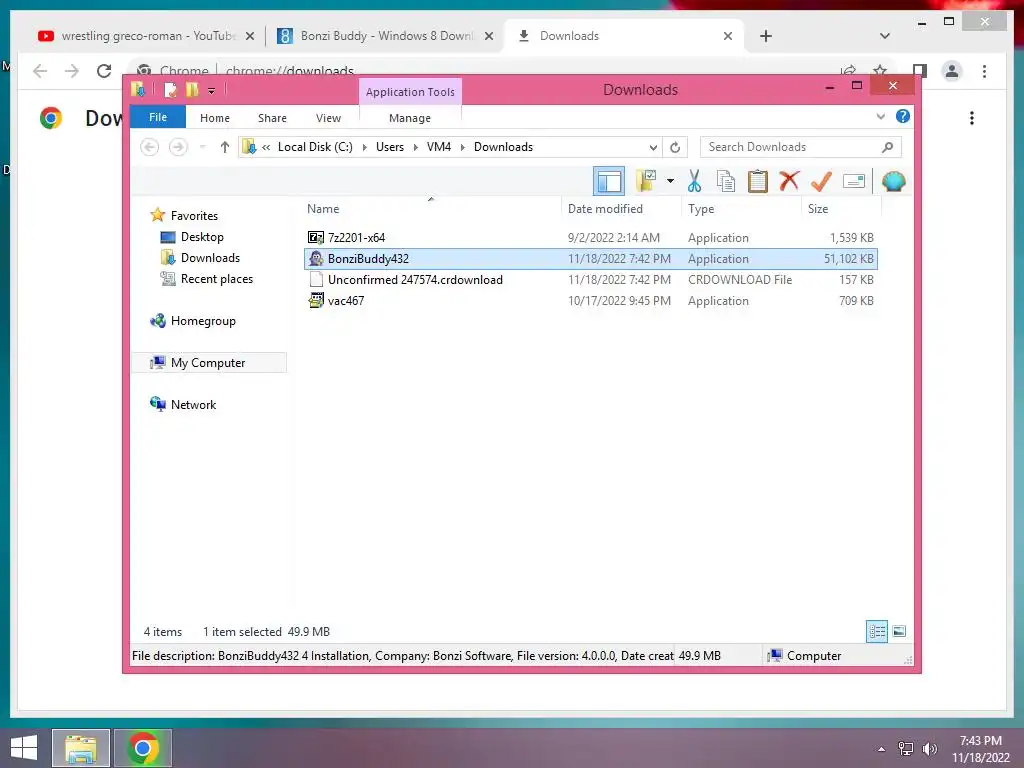
Task: Click the quick access new folder icon
Action: point(192,89)
